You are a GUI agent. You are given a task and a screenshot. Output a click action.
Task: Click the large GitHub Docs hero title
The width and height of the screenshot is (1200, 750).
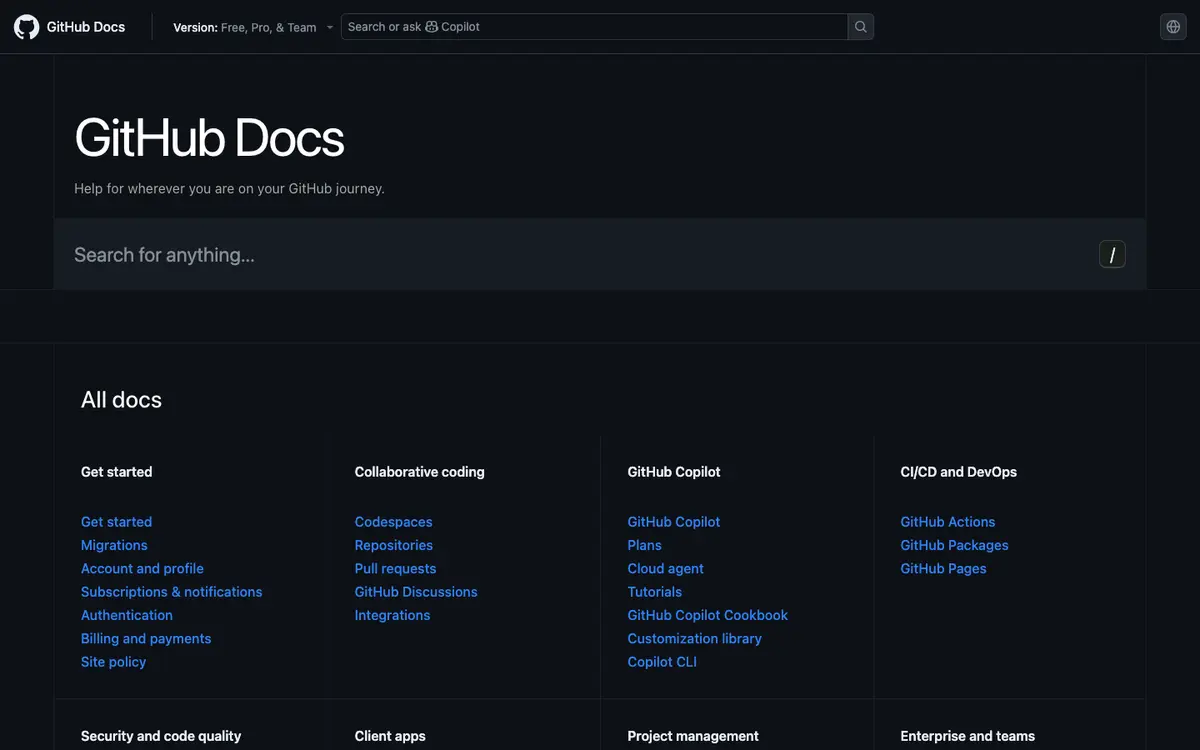[209, 138]
